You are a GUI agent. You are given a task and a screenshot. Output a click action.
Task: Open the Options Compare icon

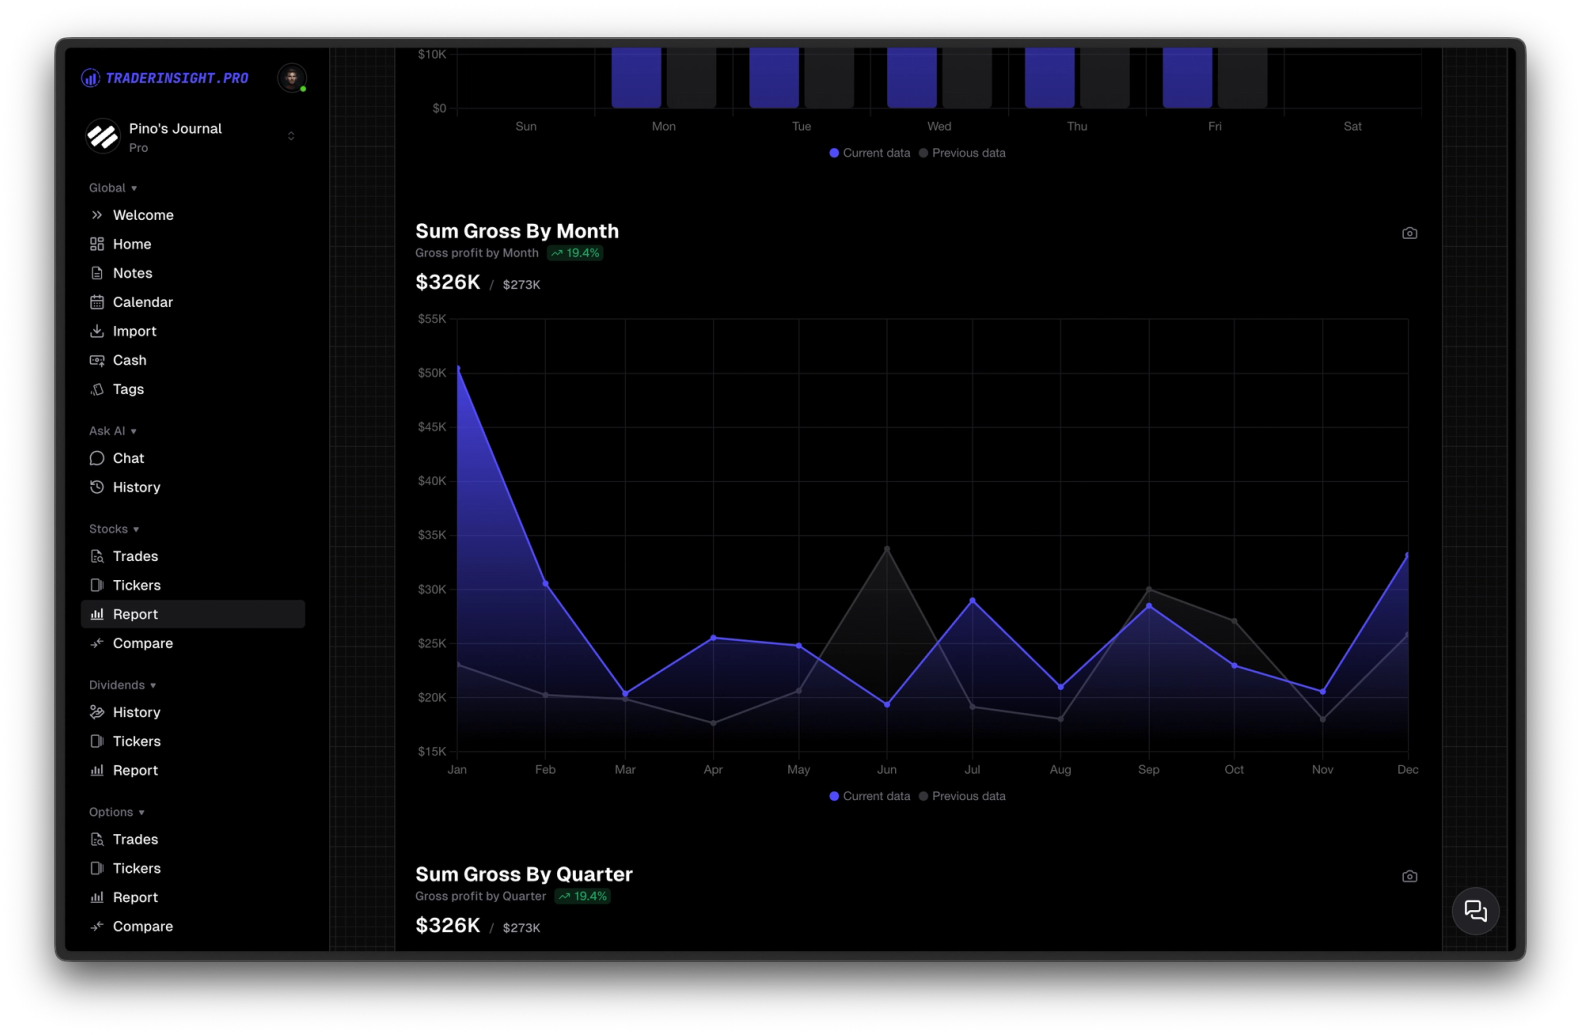(x=97, y=926)
